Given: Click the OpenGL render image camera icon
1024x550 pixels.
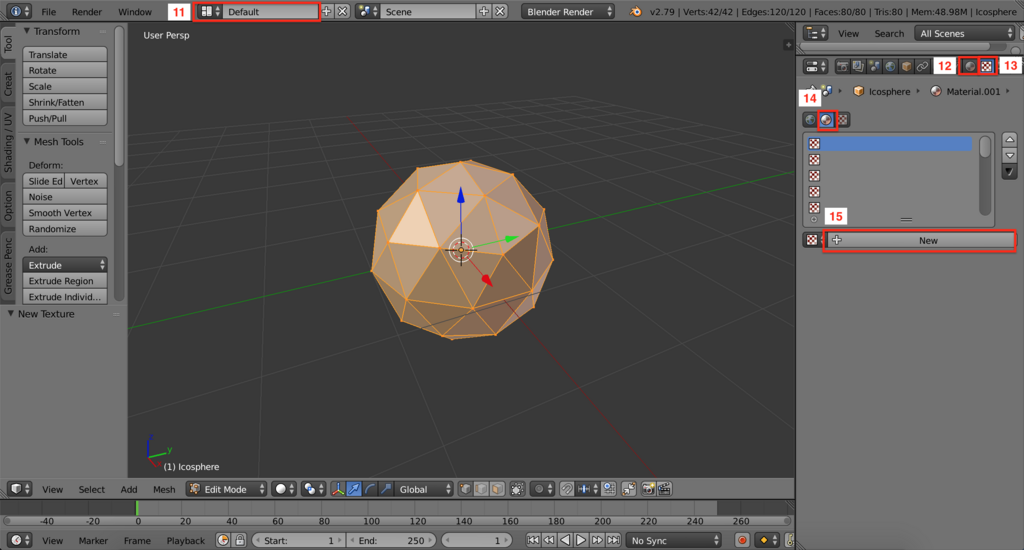Looking at the screenshot, I should [648, 489].
